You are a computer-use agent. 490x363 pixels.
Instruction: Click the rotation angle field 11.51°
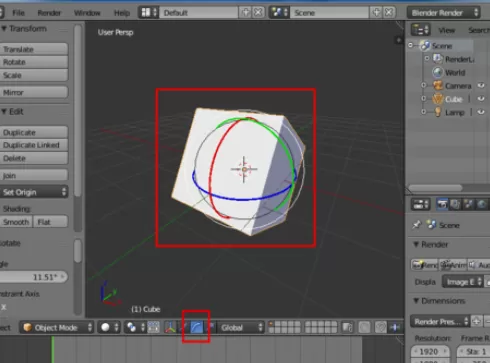(33, 277)
